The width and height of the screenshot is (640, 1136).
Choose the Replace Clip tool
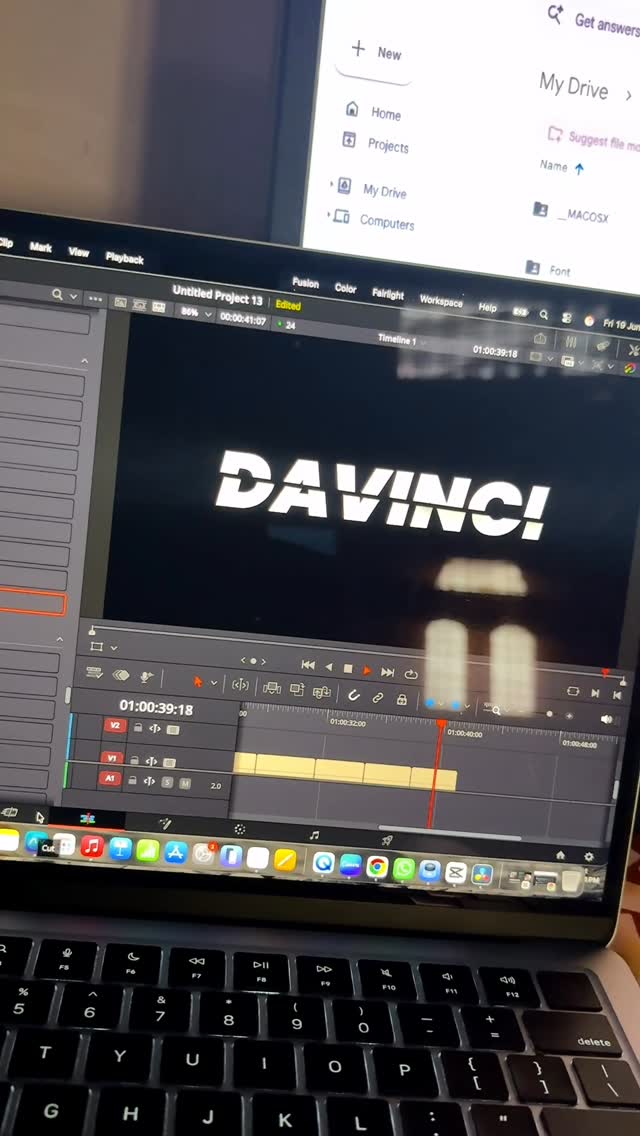pos(322,693)
